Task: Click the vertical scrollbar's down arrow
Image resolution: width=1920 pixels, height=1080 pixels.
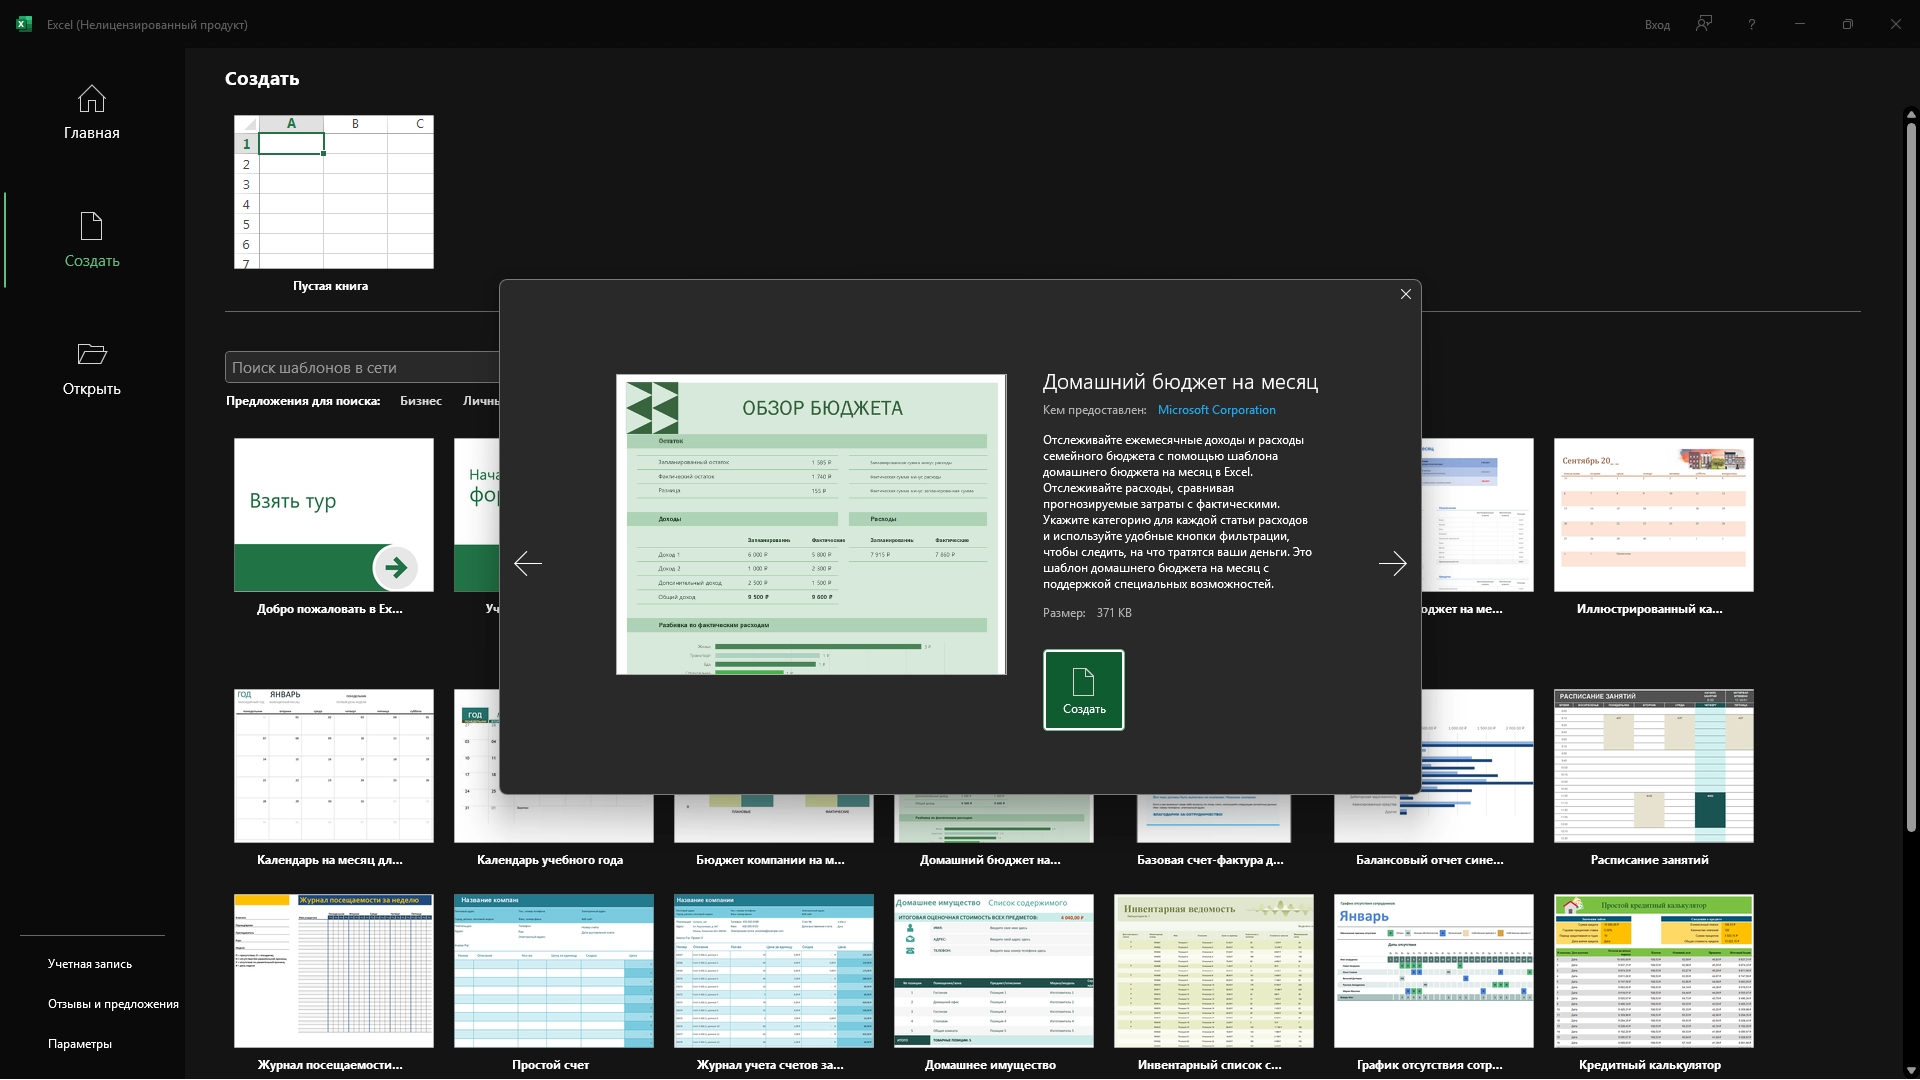Action: coord(1911,1071)
